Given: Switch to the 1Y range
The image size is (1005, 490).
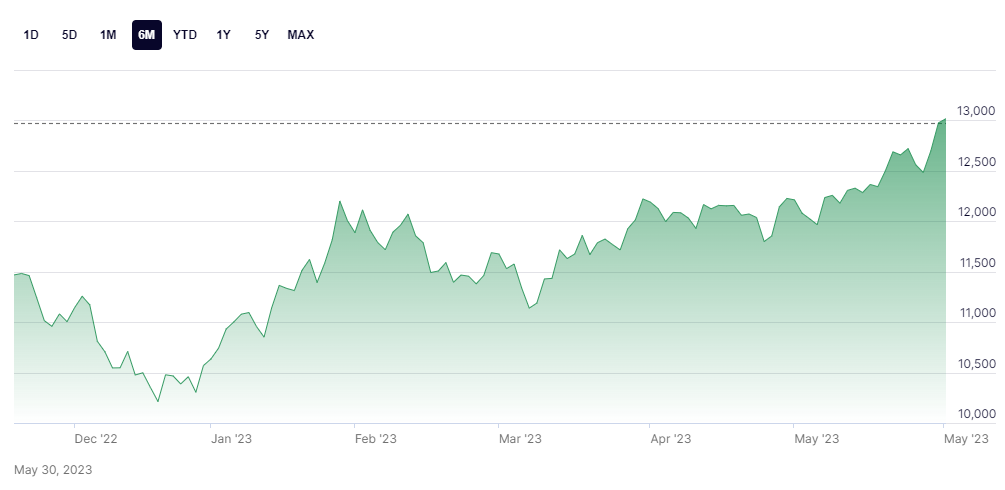Looking at the screenshot, I should click(224, 35).
